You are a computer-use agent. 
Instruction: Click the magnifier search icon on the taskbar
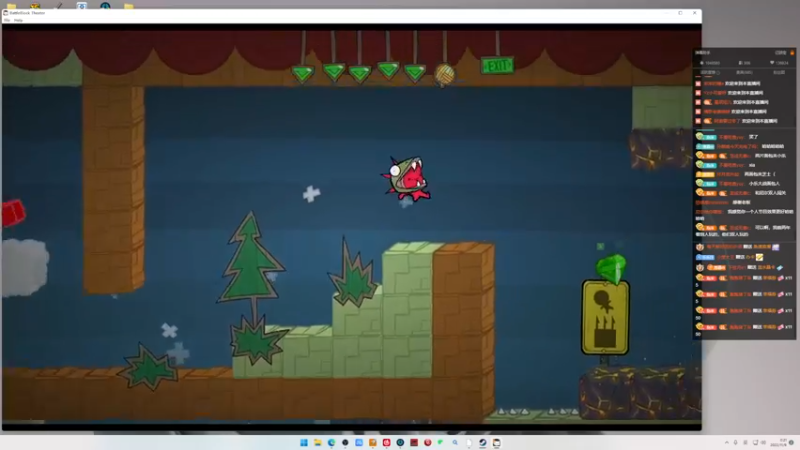click(455, 442)
